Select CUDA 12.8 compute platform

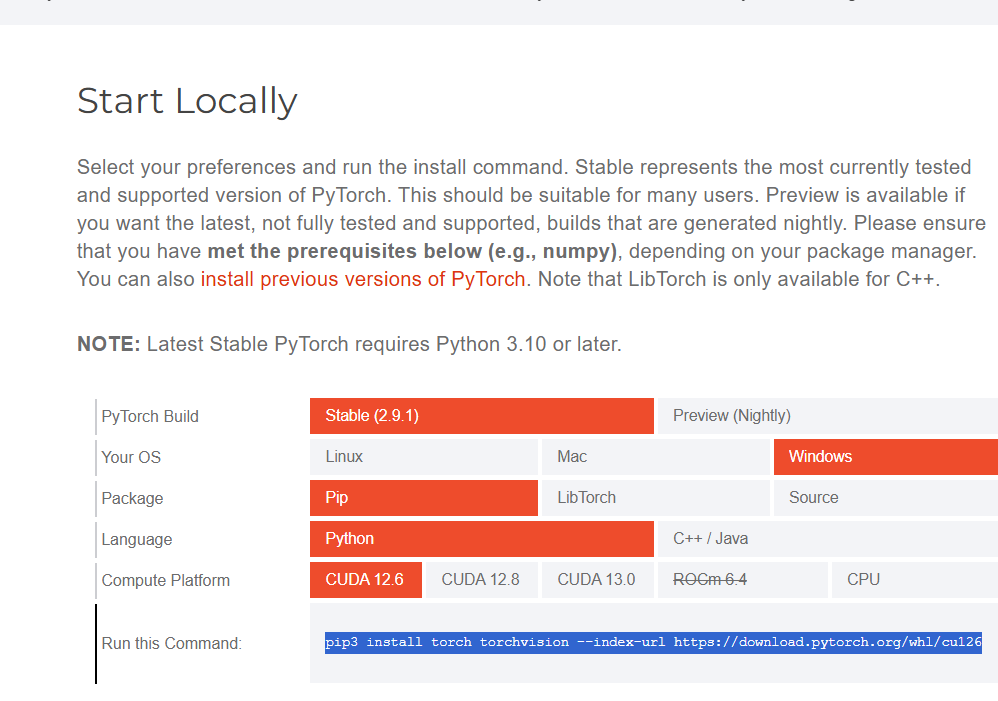(481, 580)
